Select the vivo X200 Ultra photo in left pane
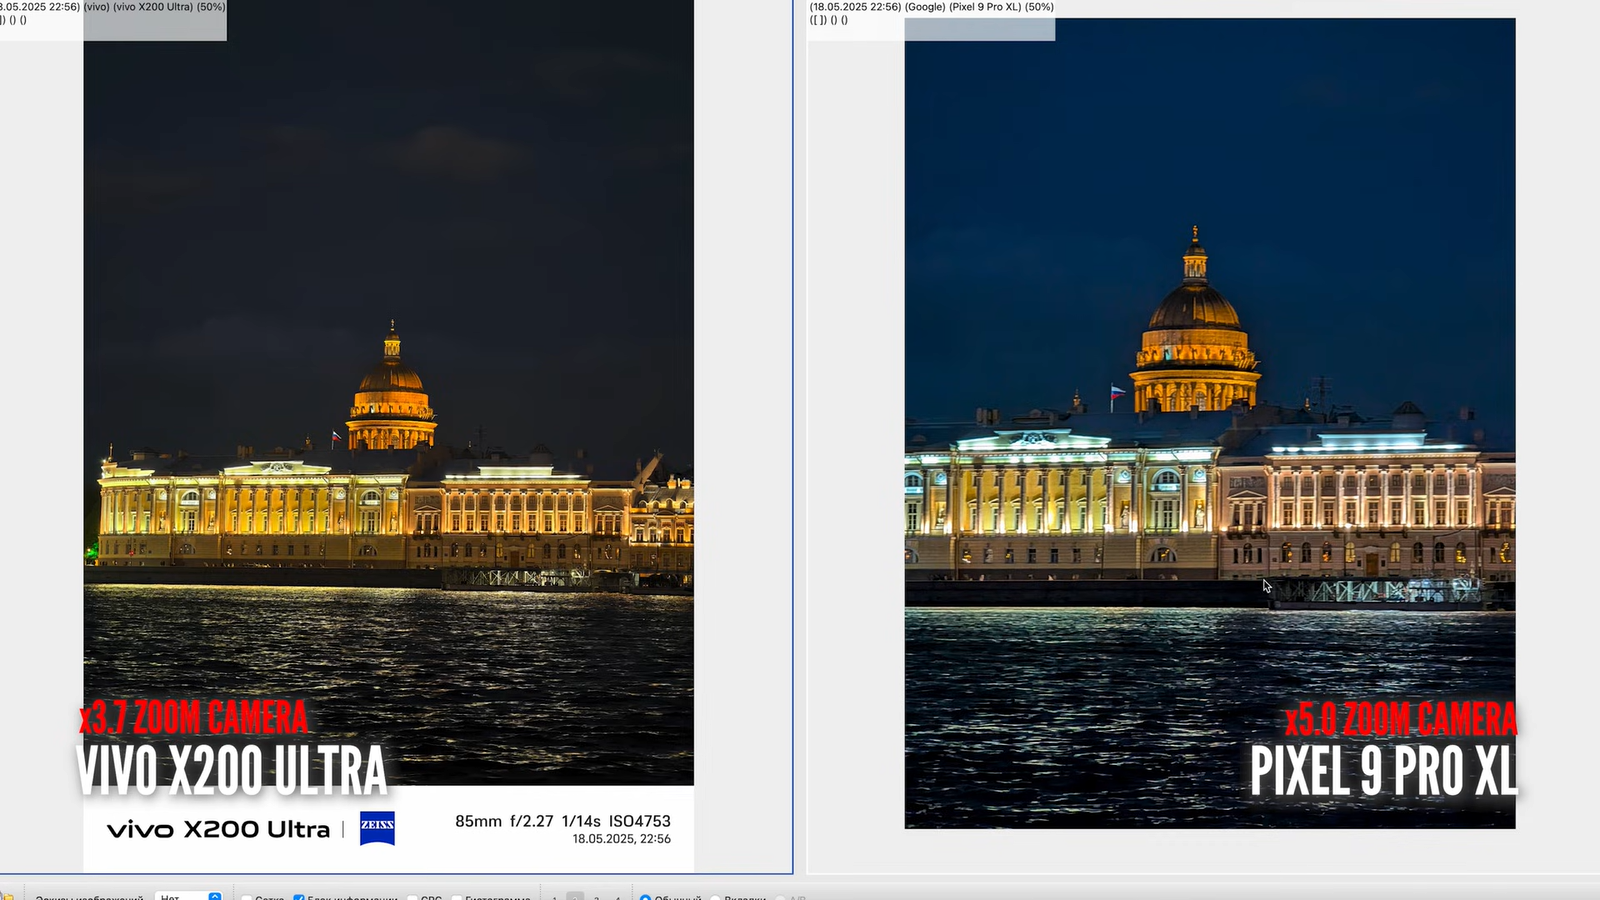Viewport: 1600px width, 900px height. [x=389, y=435]
